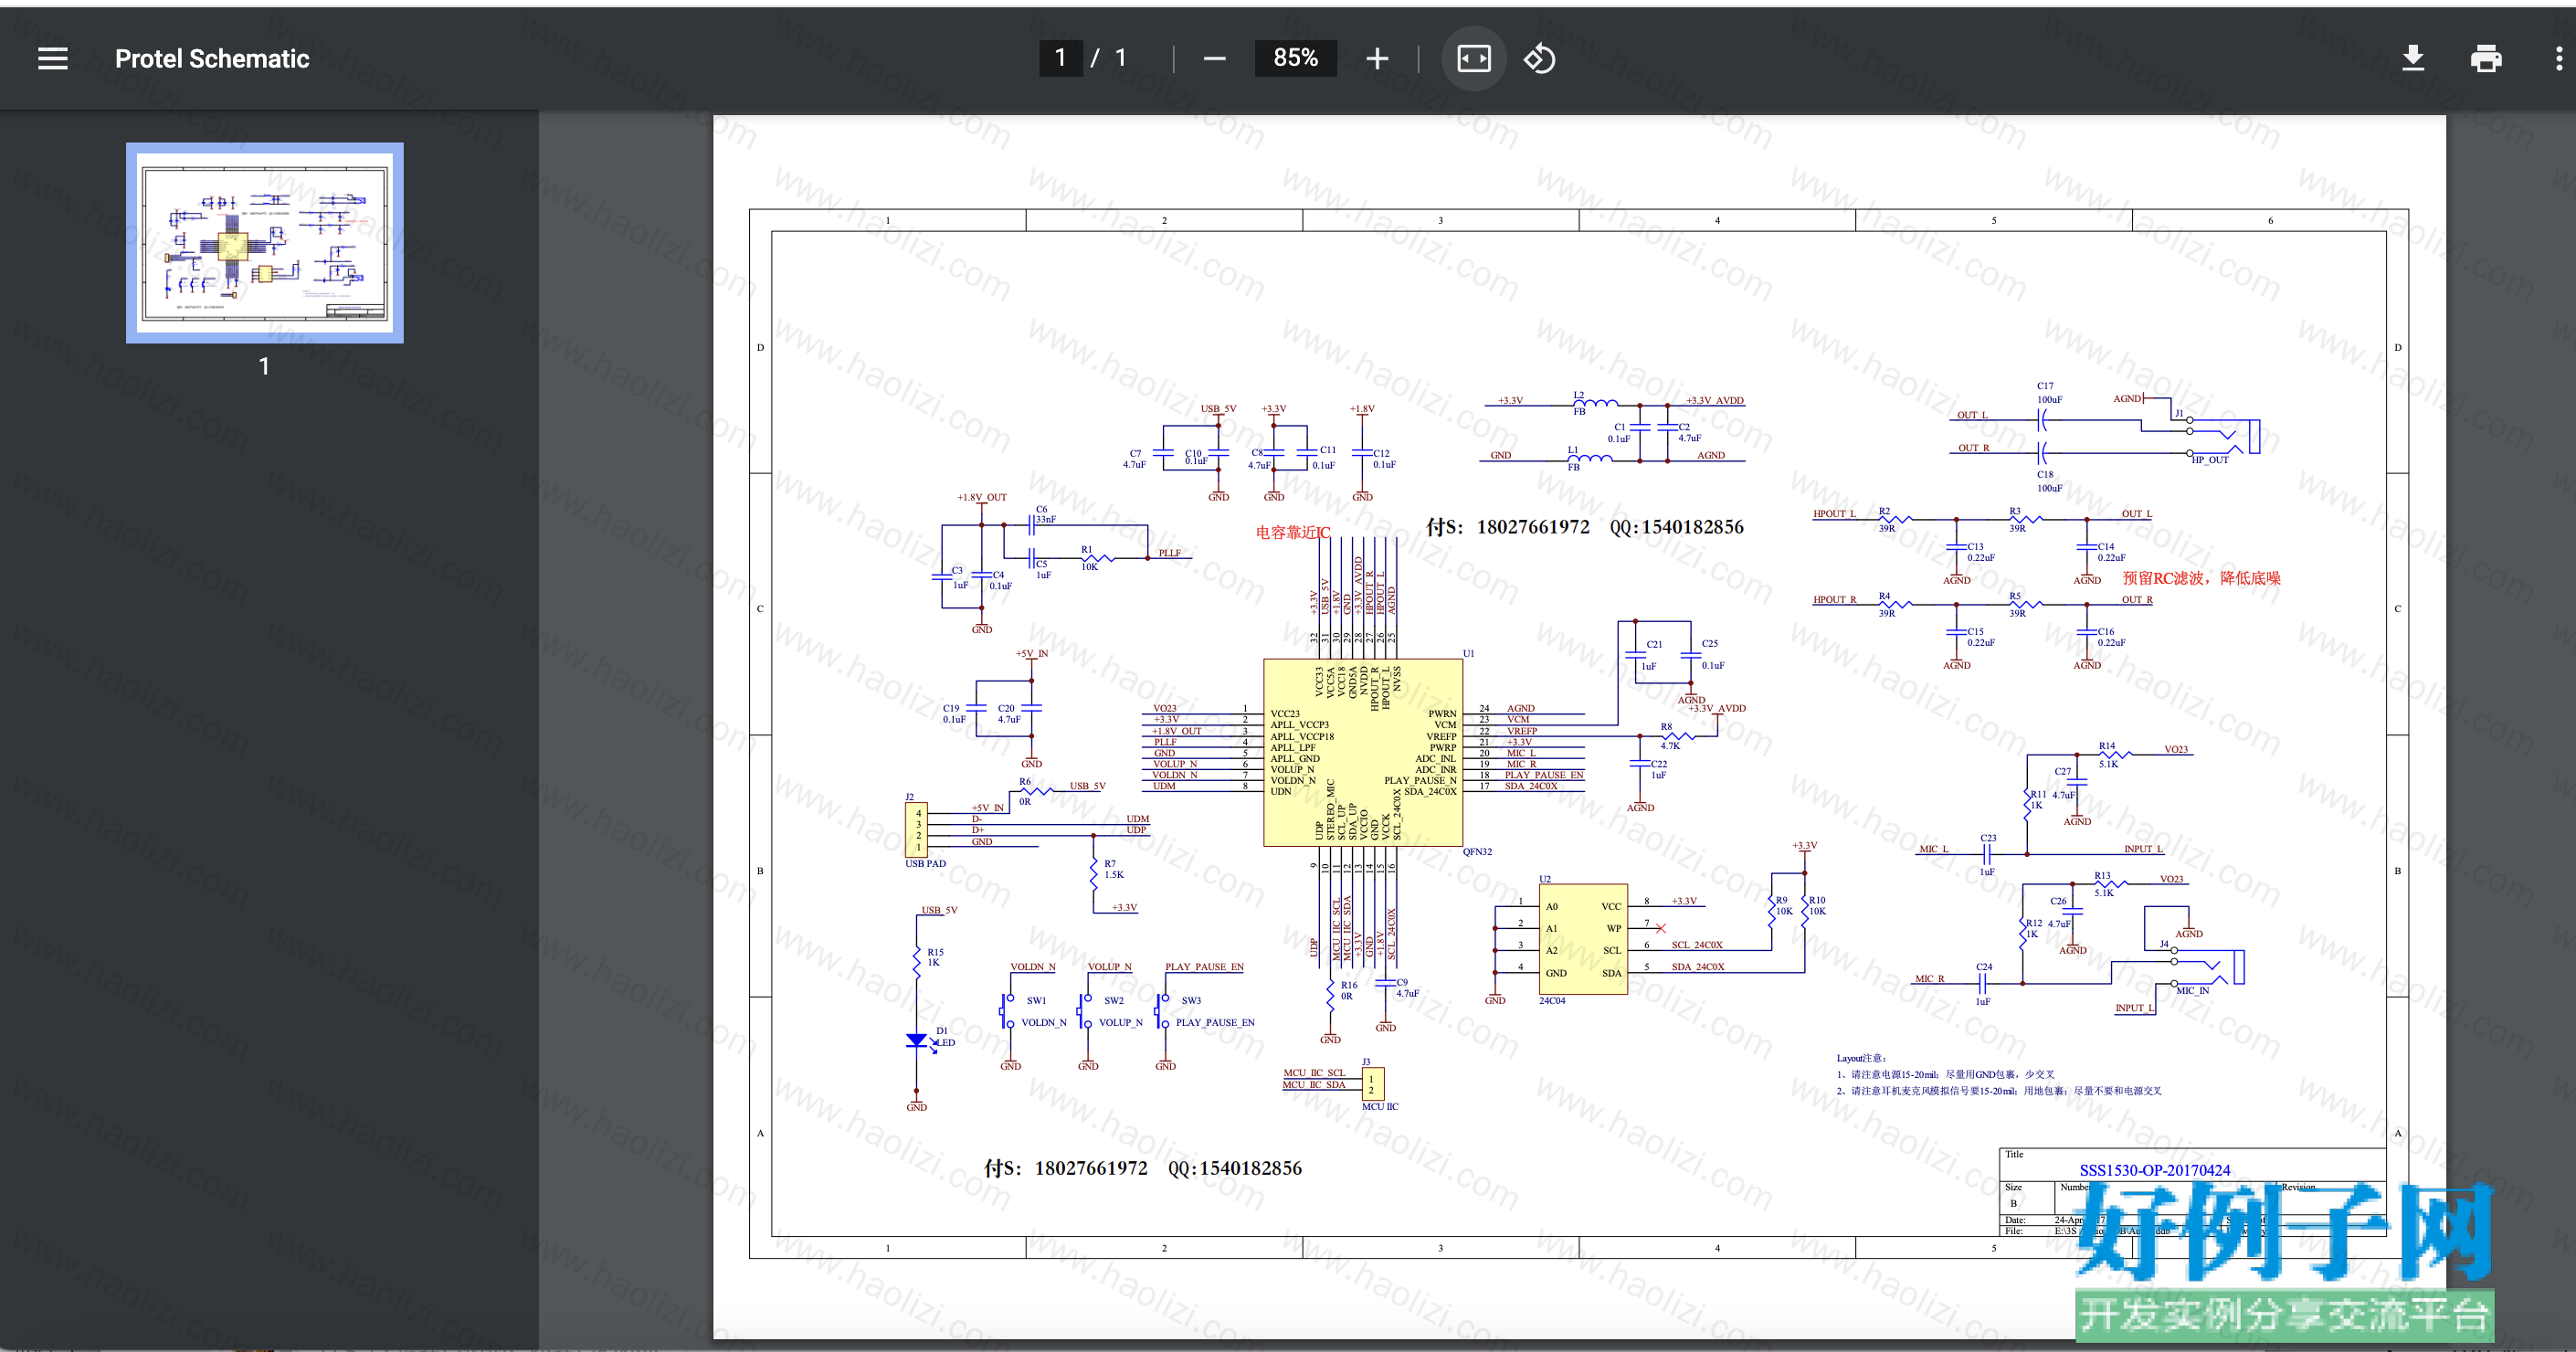Image resolution: width=2576 pixels, height=1352 pixels.
Task: Click the USB PAD connector J2
Action: point(916,830)
